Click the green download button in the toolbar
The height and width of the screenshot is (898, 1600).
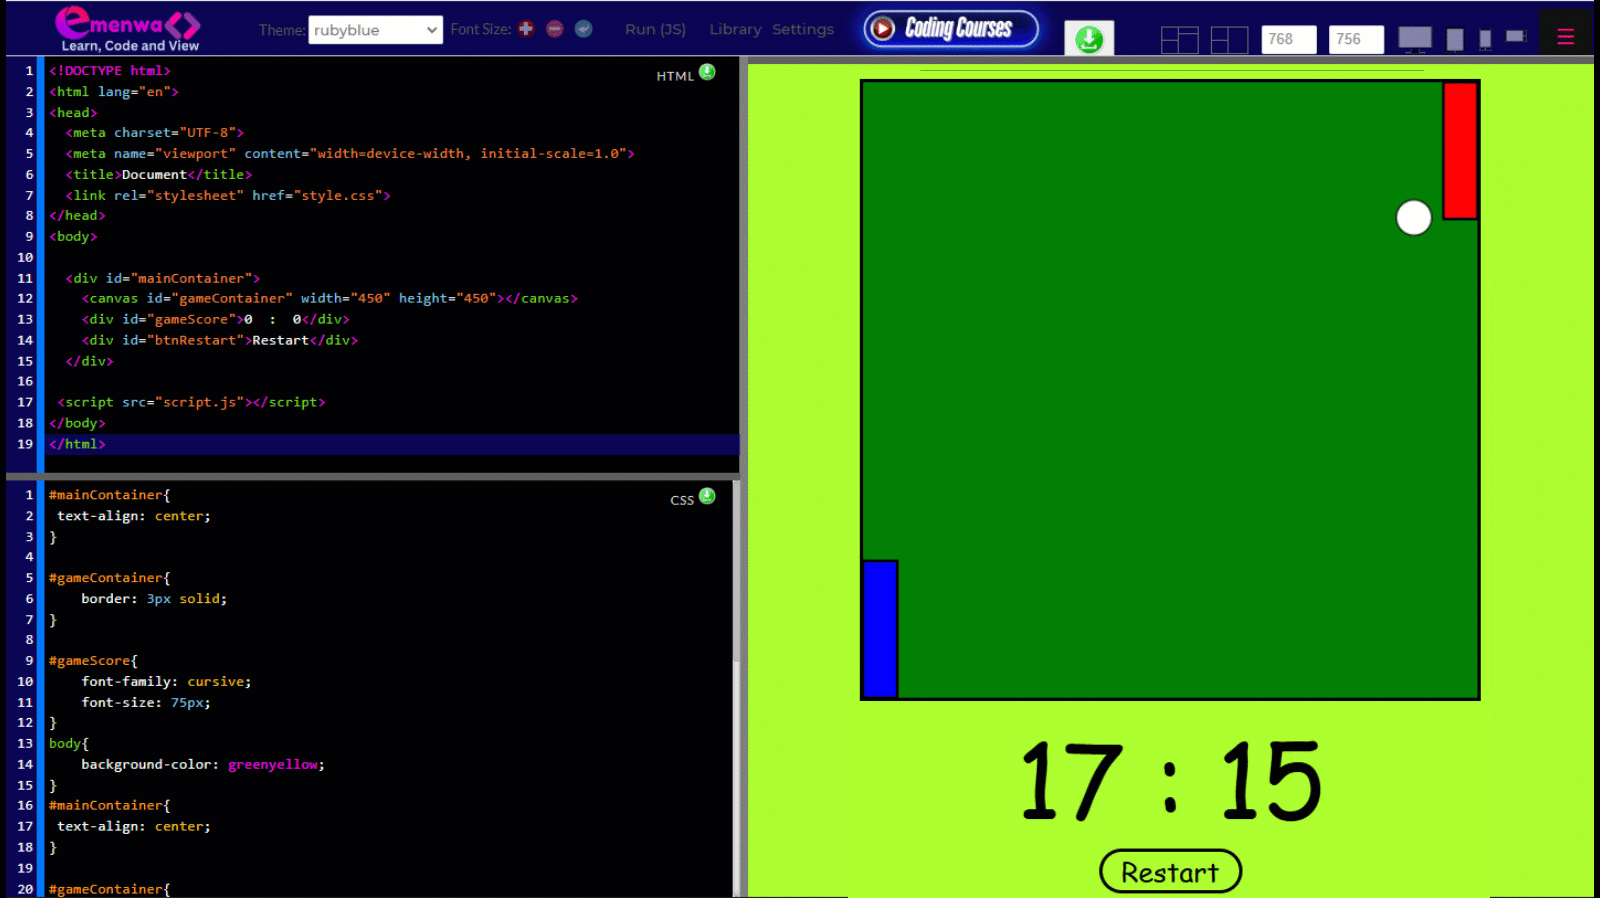1089,39
